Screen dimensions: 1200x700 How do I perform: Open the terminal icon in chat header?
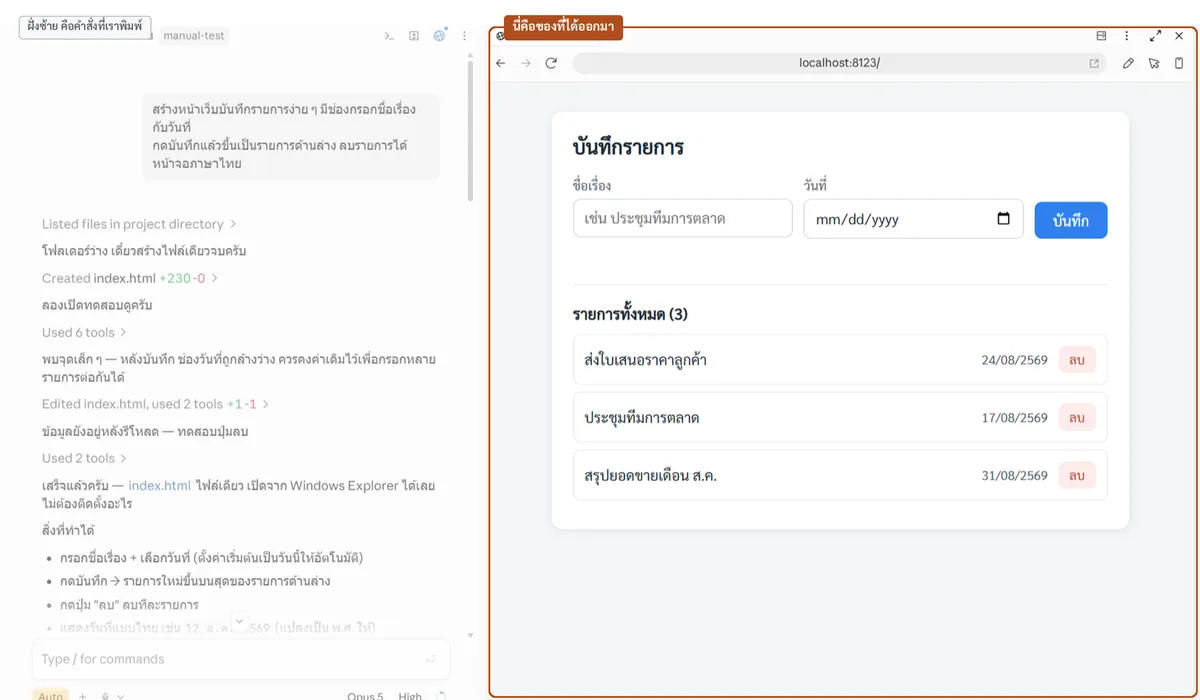coord(389,36)
